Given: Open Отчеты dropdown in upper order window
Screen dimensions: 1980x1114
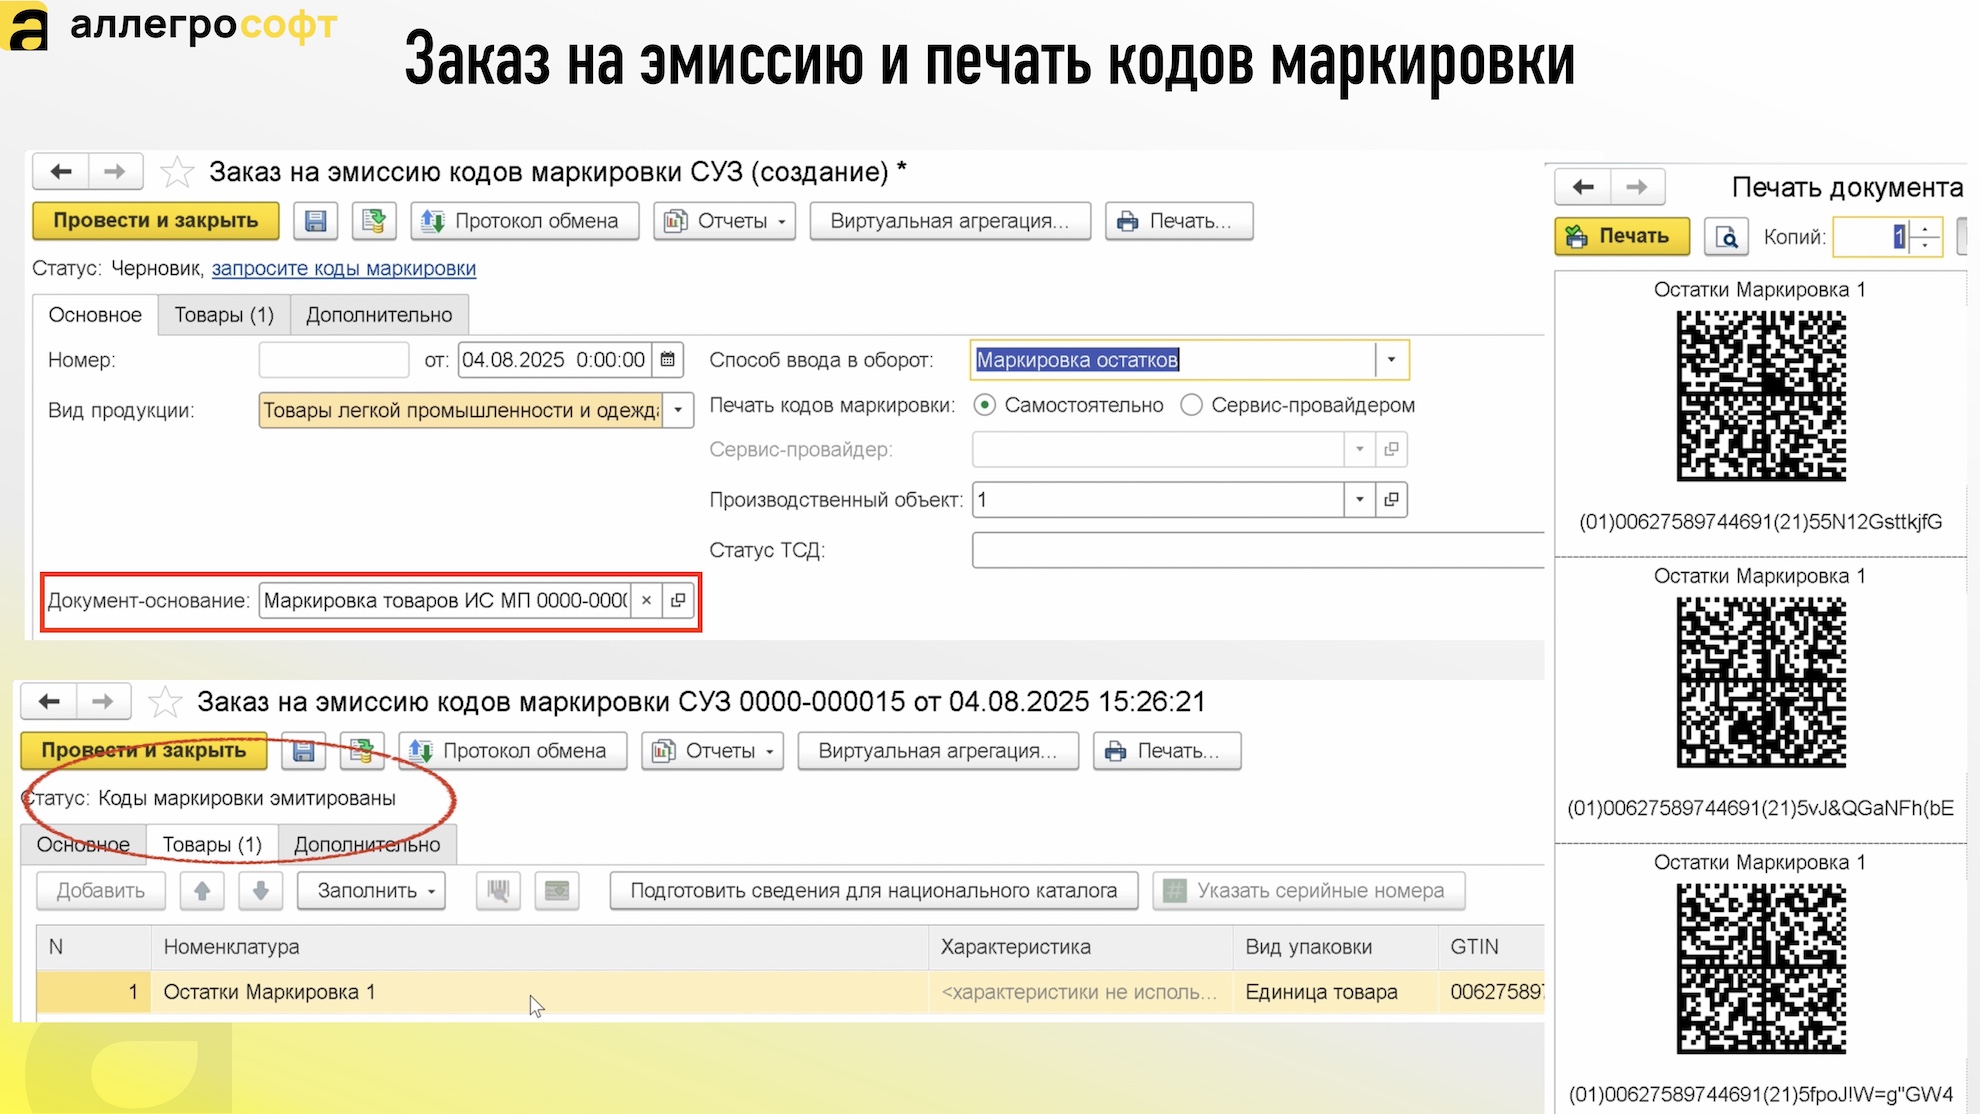Looking at the screenshot, I should [x=725, y=221].
